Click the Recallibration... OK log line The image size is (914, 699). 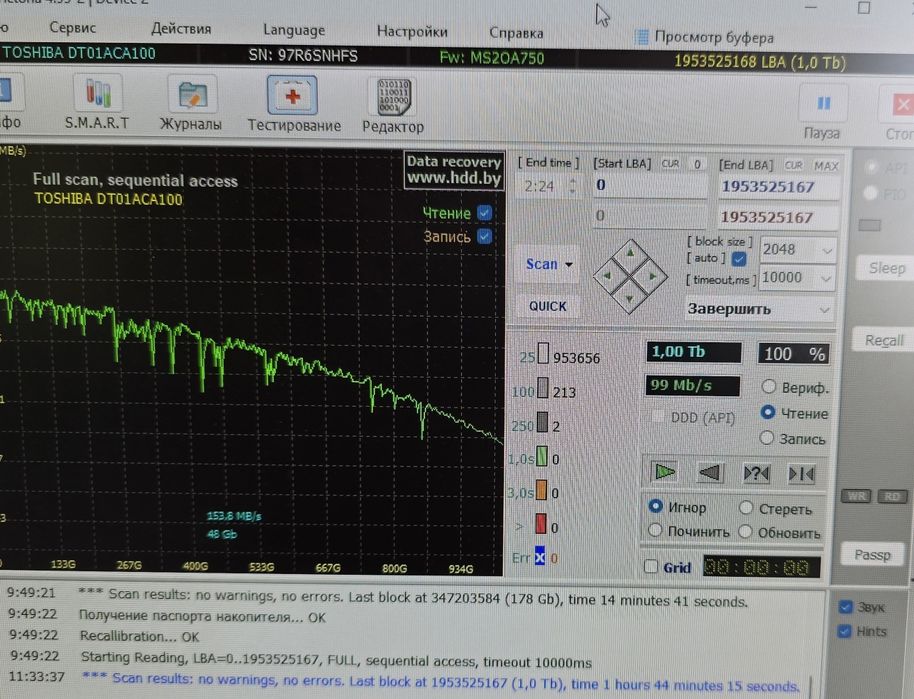pos(139,636)
